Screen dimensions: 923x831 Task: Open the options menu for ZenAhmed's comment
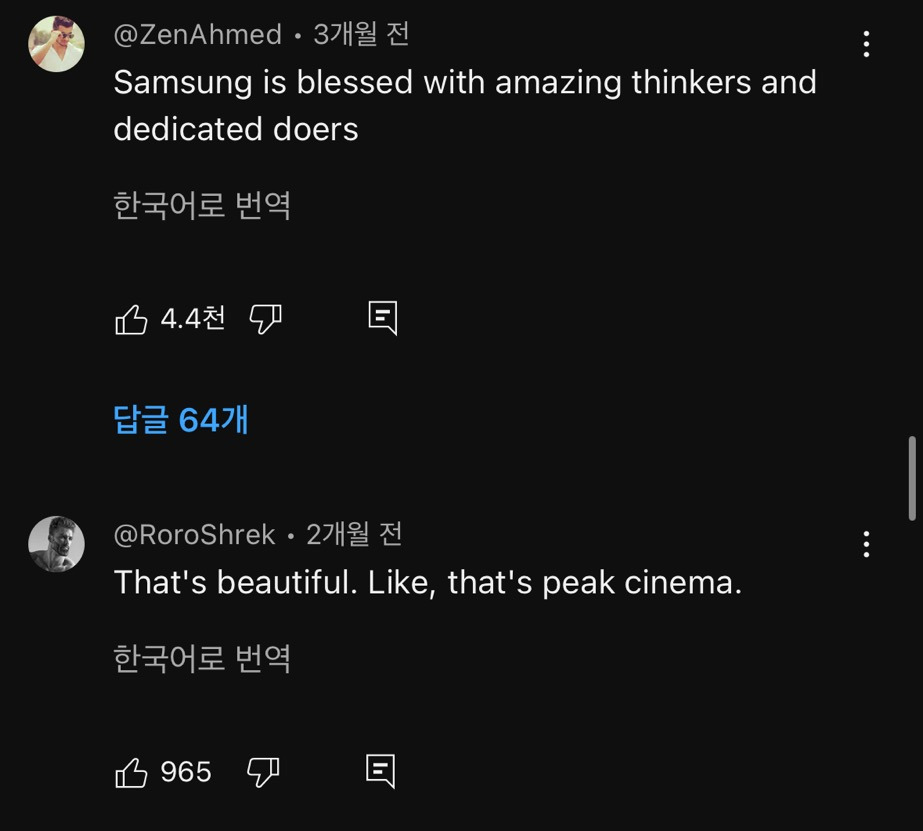(866, 44)
